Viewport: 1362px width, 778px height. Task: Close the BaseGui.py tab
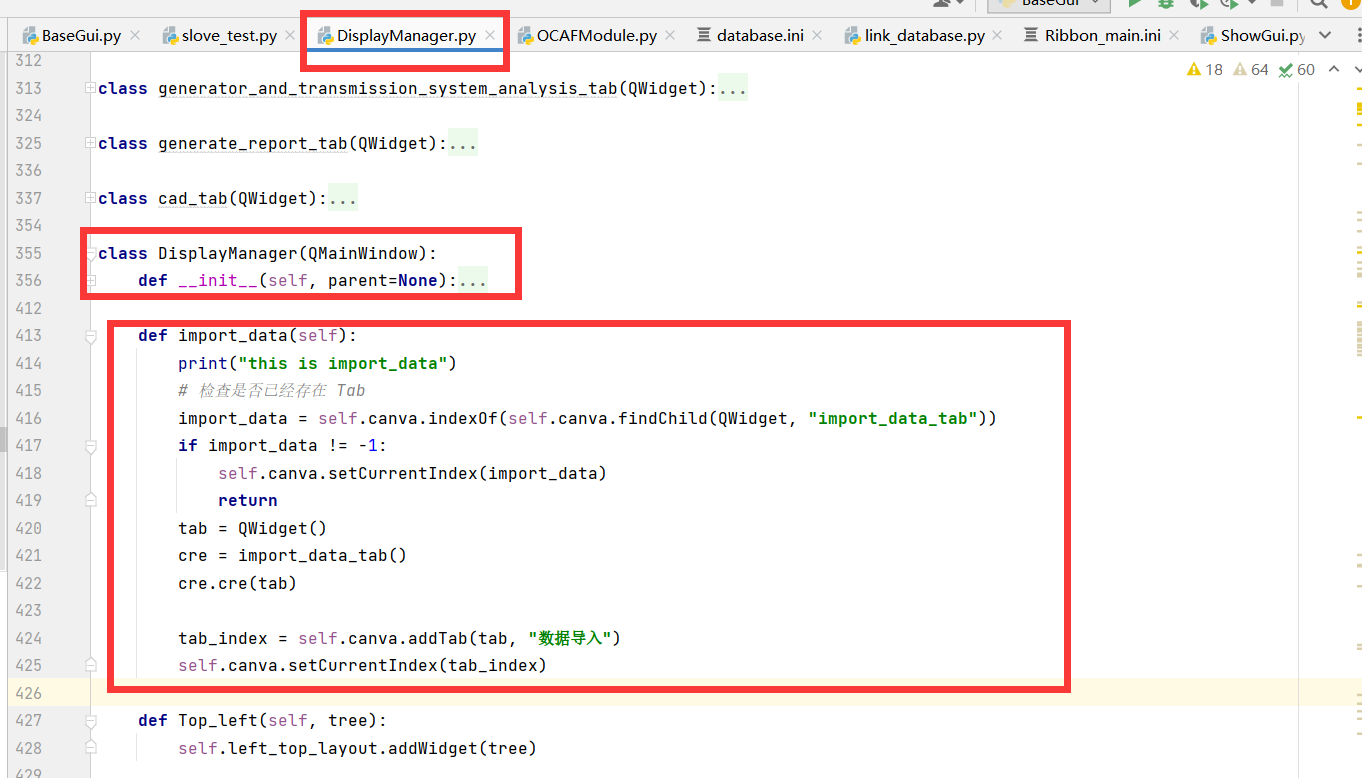point(135,35)
